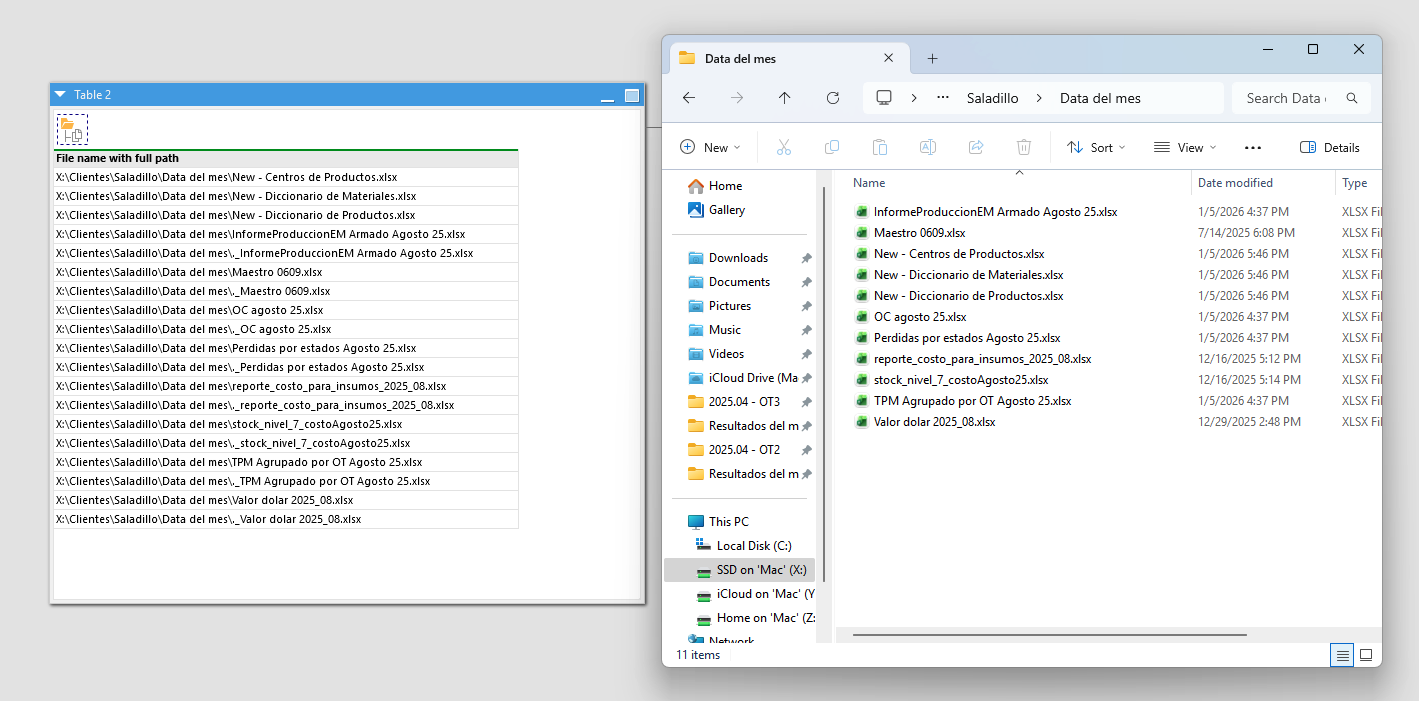The image size is (1419, 701).
Task: Go up one folder level
Action: click(784, 98)
